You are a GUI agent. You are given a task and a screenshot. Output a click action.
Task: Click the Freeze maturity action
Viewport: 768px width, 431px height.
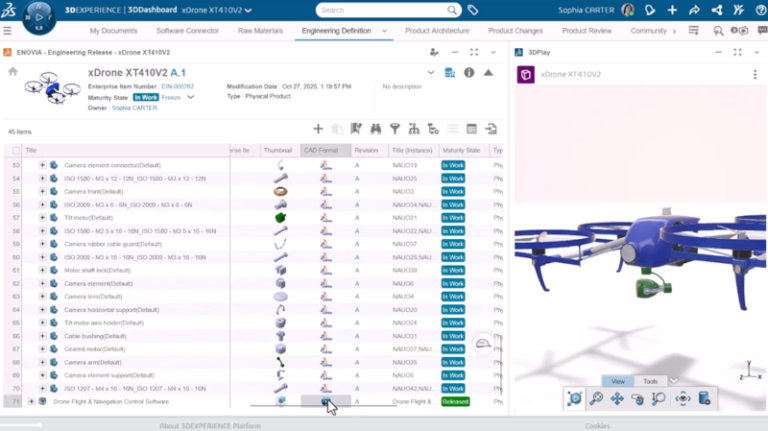pyautogui.click(x=171, y=97)
